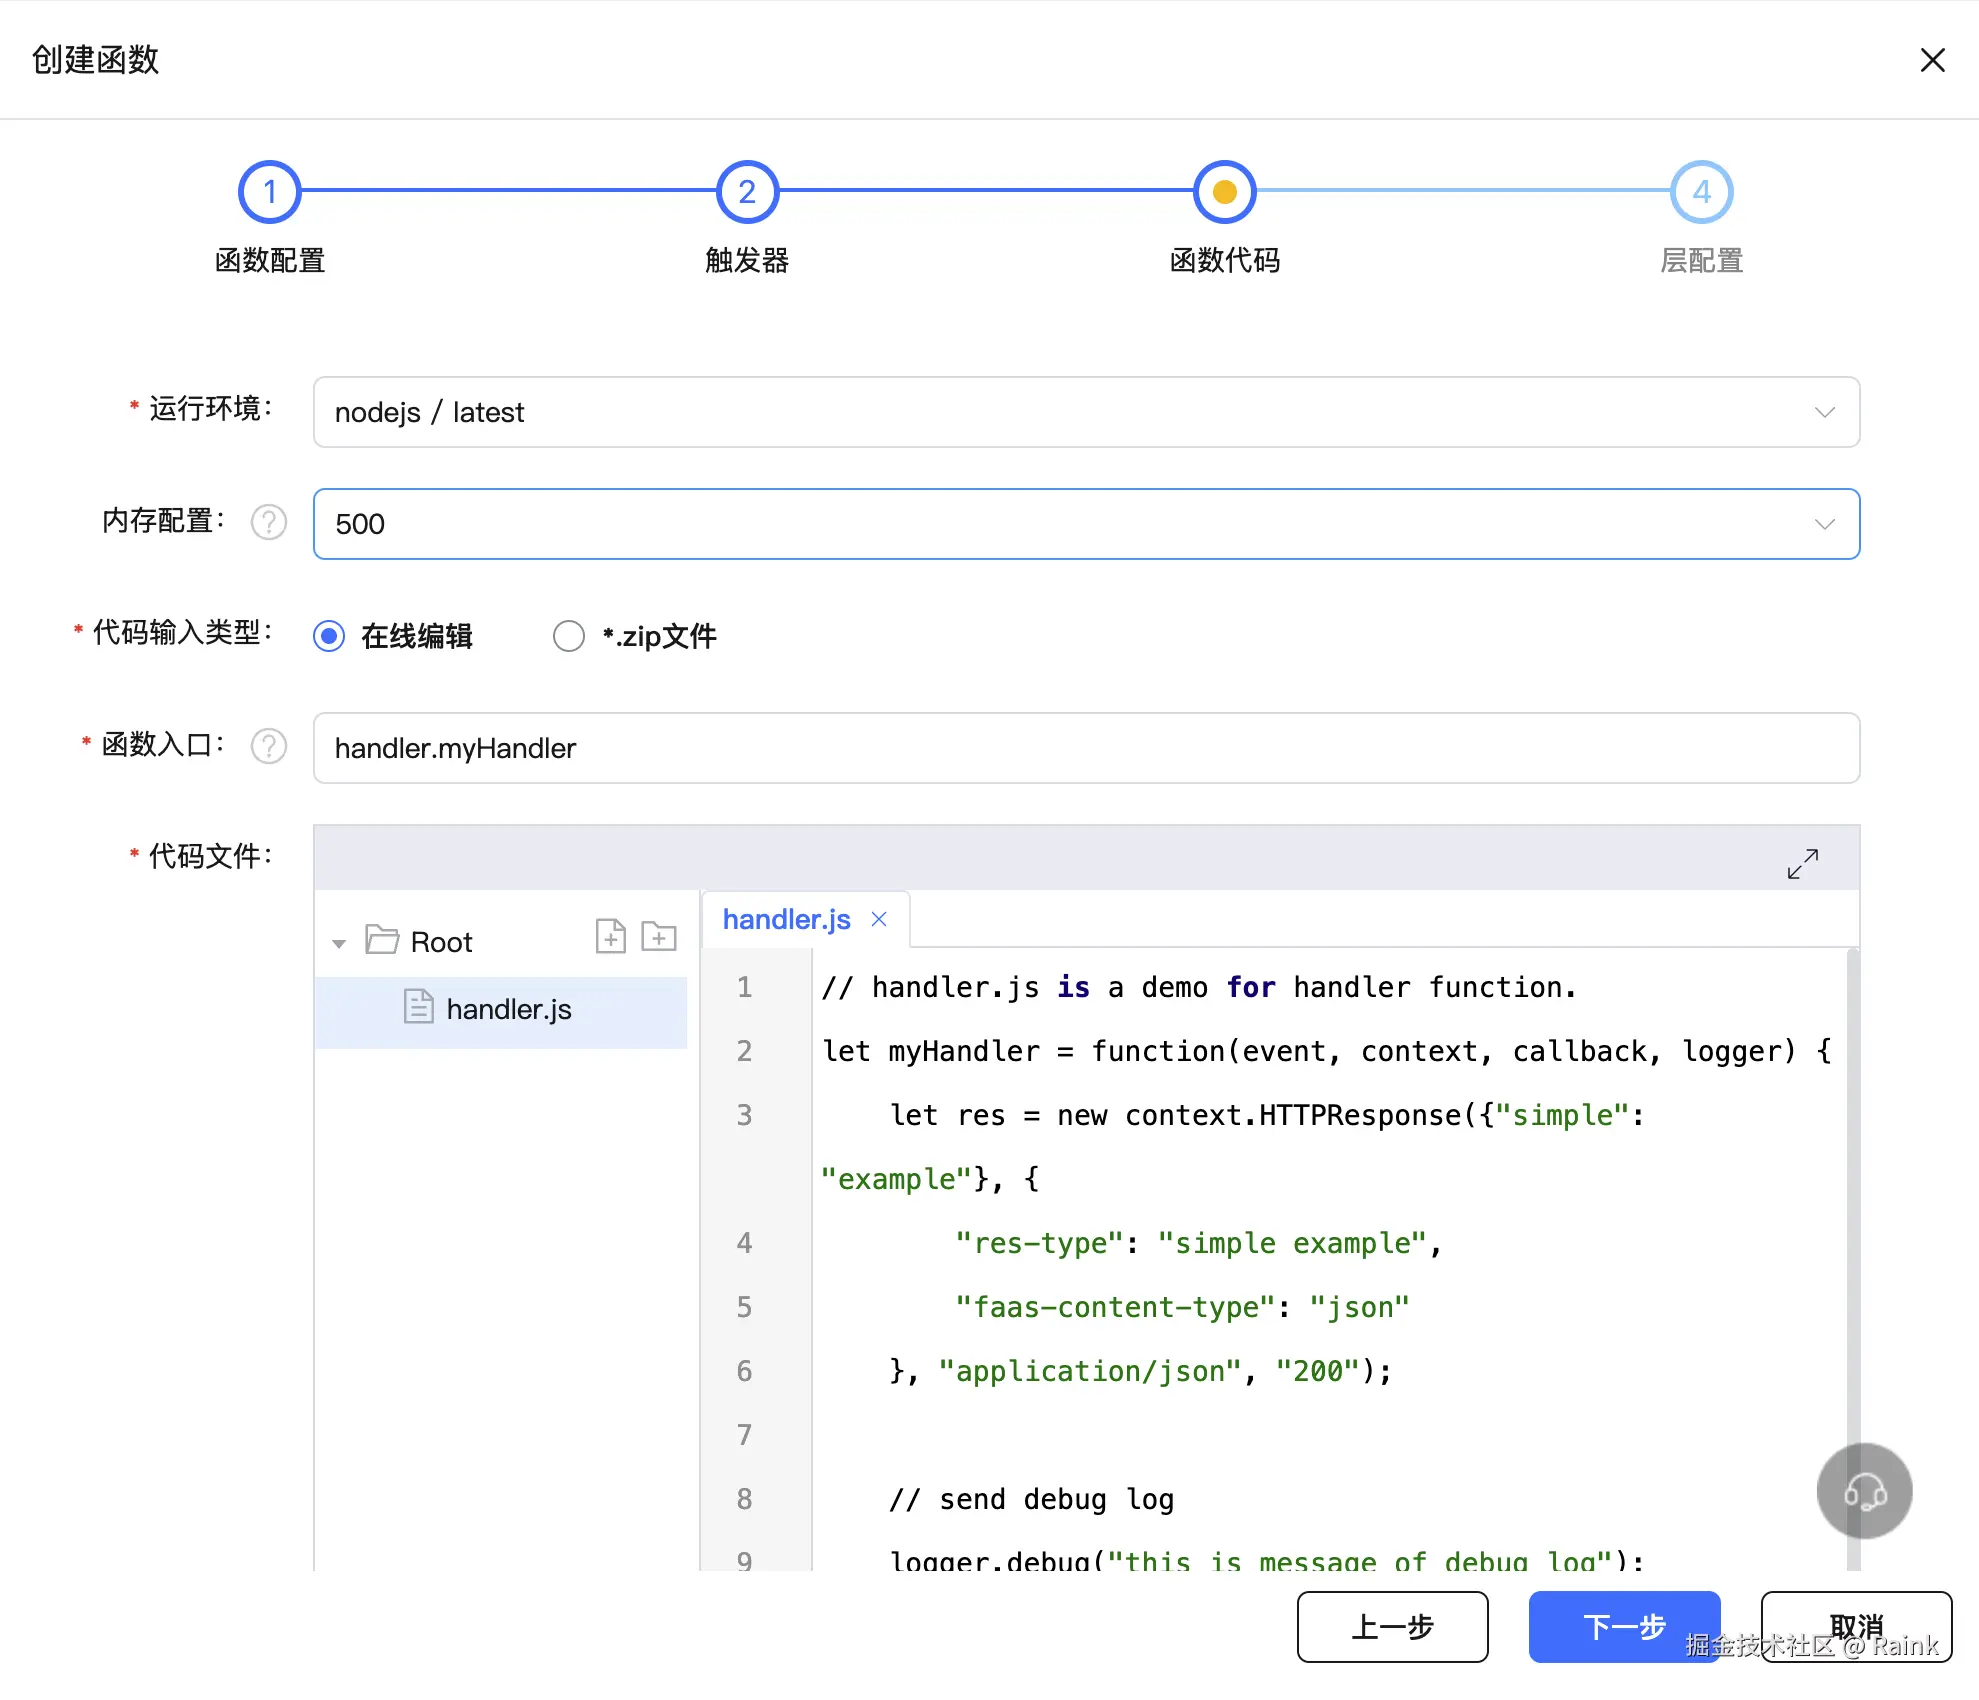Close the 创建函数 dialog with X
Image resolution: width=1979 pixels, height=1700 pixels.
click(1932, 60)
